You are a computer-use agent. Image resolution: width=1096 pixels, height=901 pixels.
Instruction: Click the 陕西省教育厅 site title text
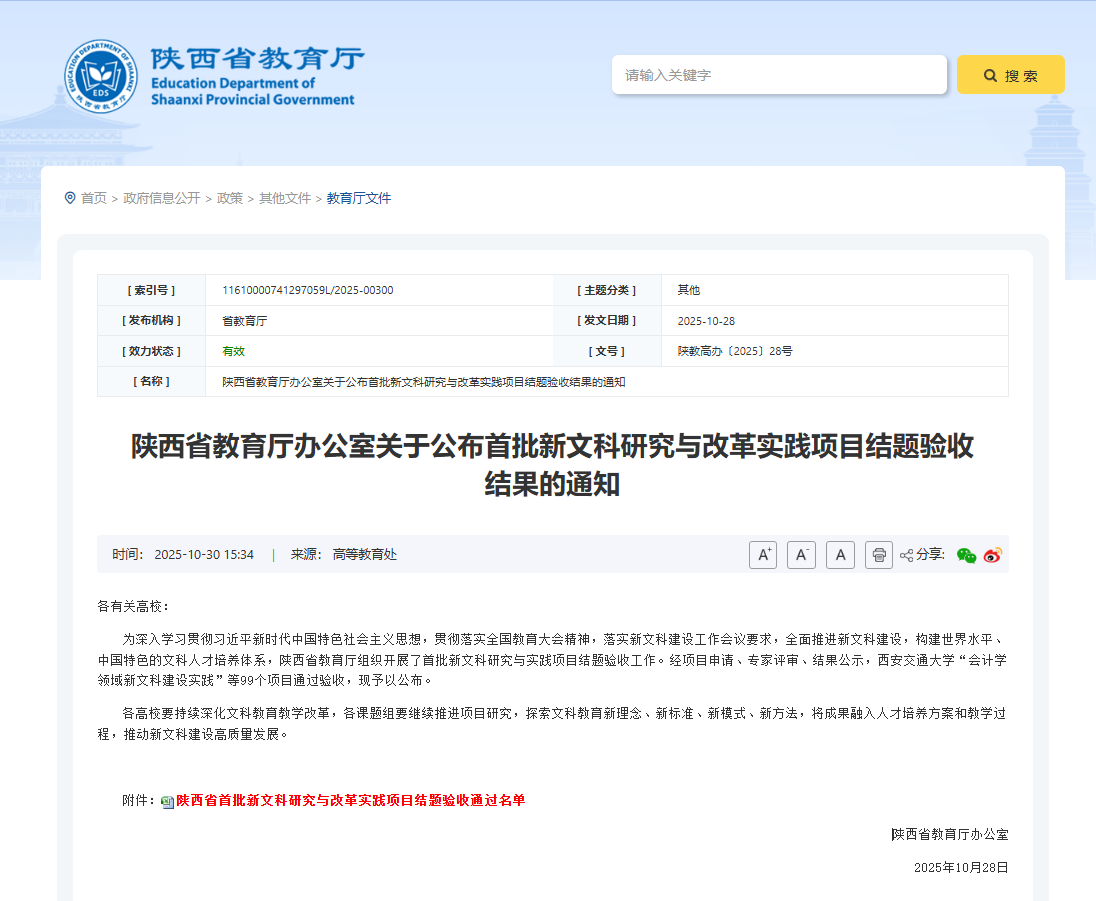(257, 59)
